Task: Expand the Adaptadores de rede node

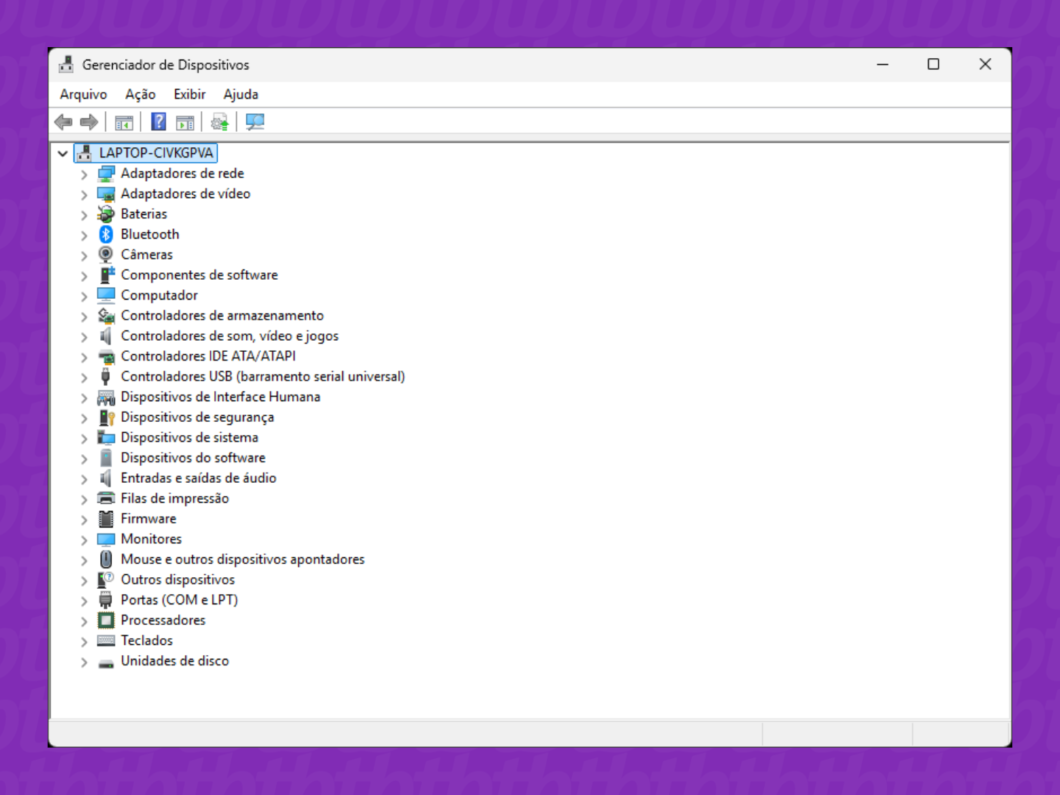Action: (x=84, y=173)
